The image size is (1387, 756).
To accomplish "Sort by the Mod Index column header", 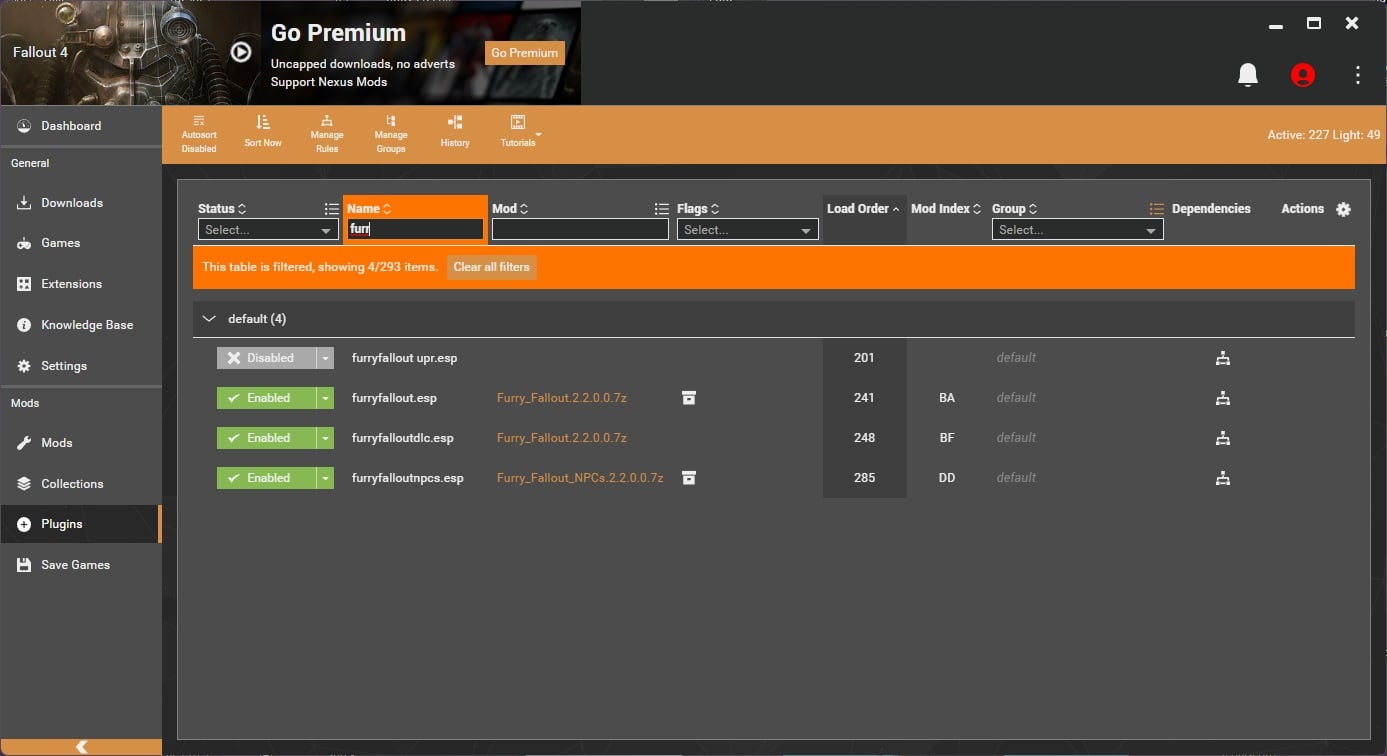I will tap(946, 209).
